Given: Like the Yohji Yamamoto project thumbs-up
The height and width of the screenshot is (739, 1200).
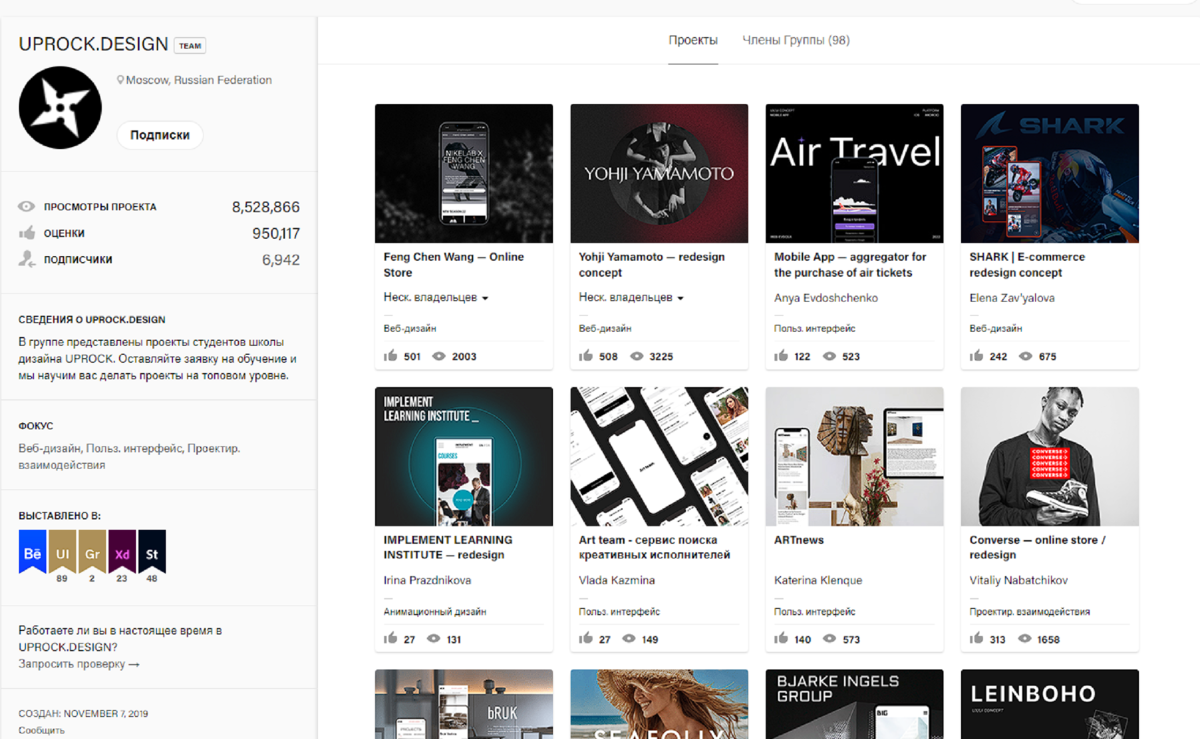Looking at the screenshot, I should (586, 356).
